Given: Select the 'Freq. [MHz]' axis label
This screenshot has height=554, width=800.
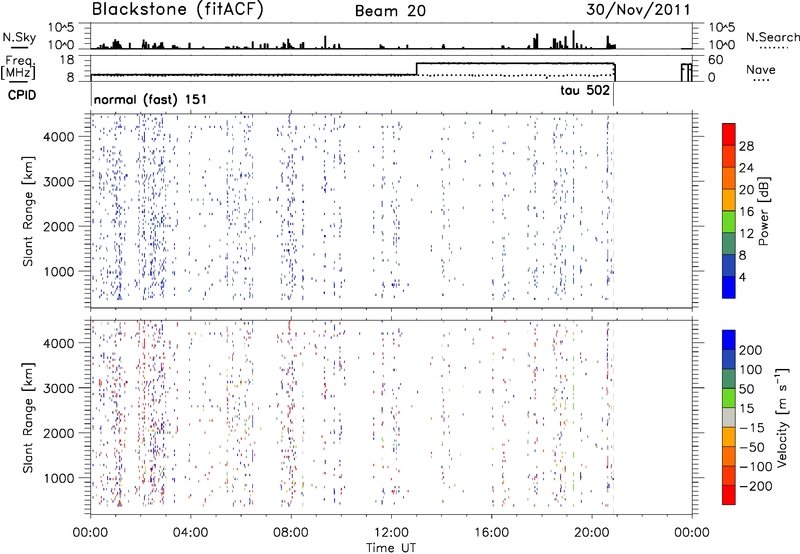Looking at the screenshot, I should click(19, 68).
